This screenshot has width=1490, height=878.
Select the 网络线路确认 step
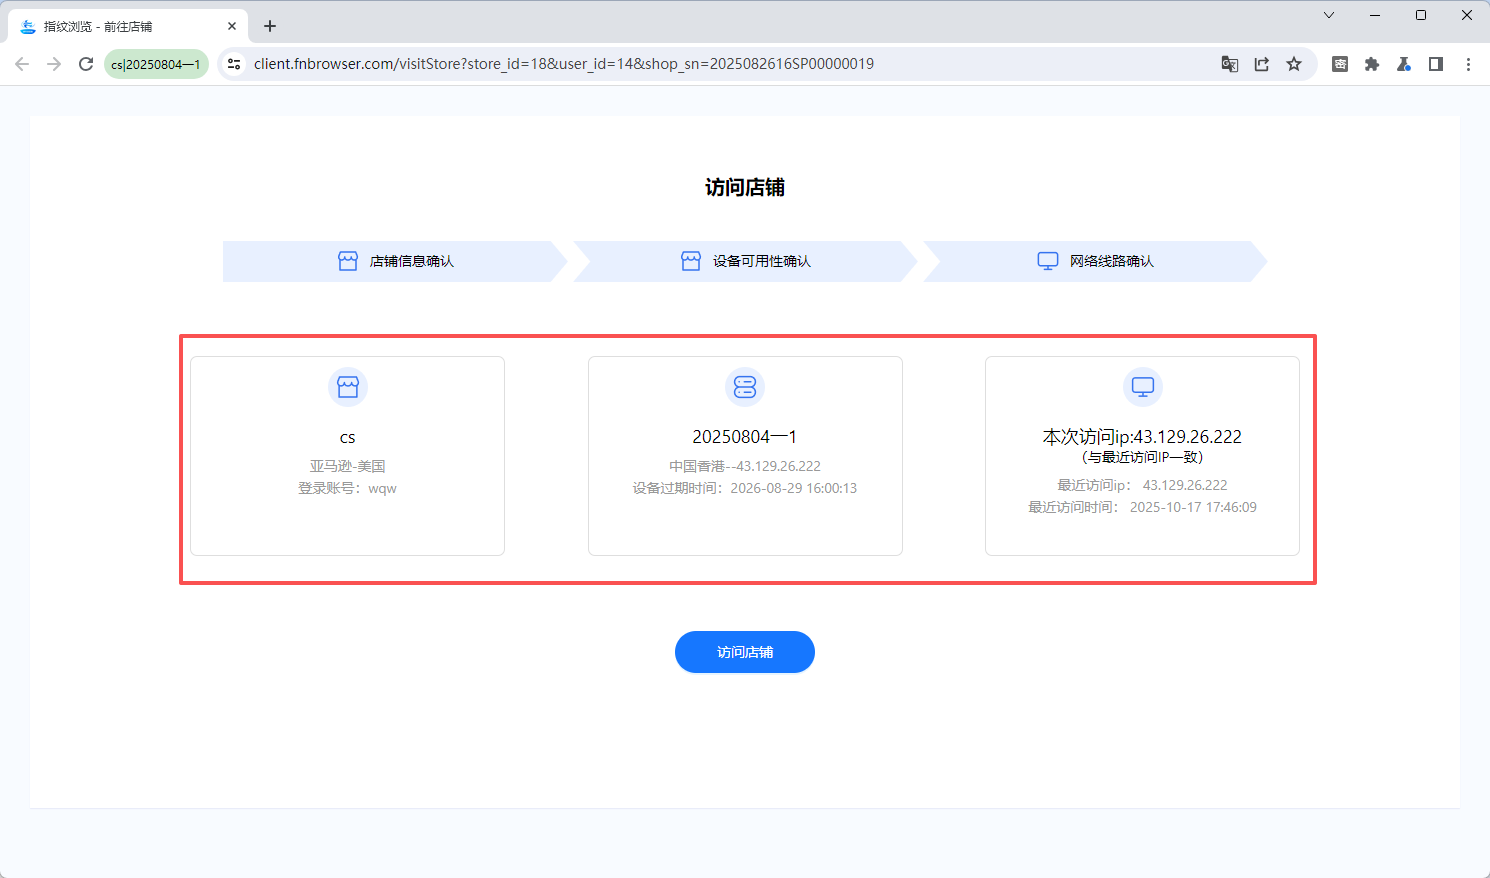click(x=1095, y=261)
